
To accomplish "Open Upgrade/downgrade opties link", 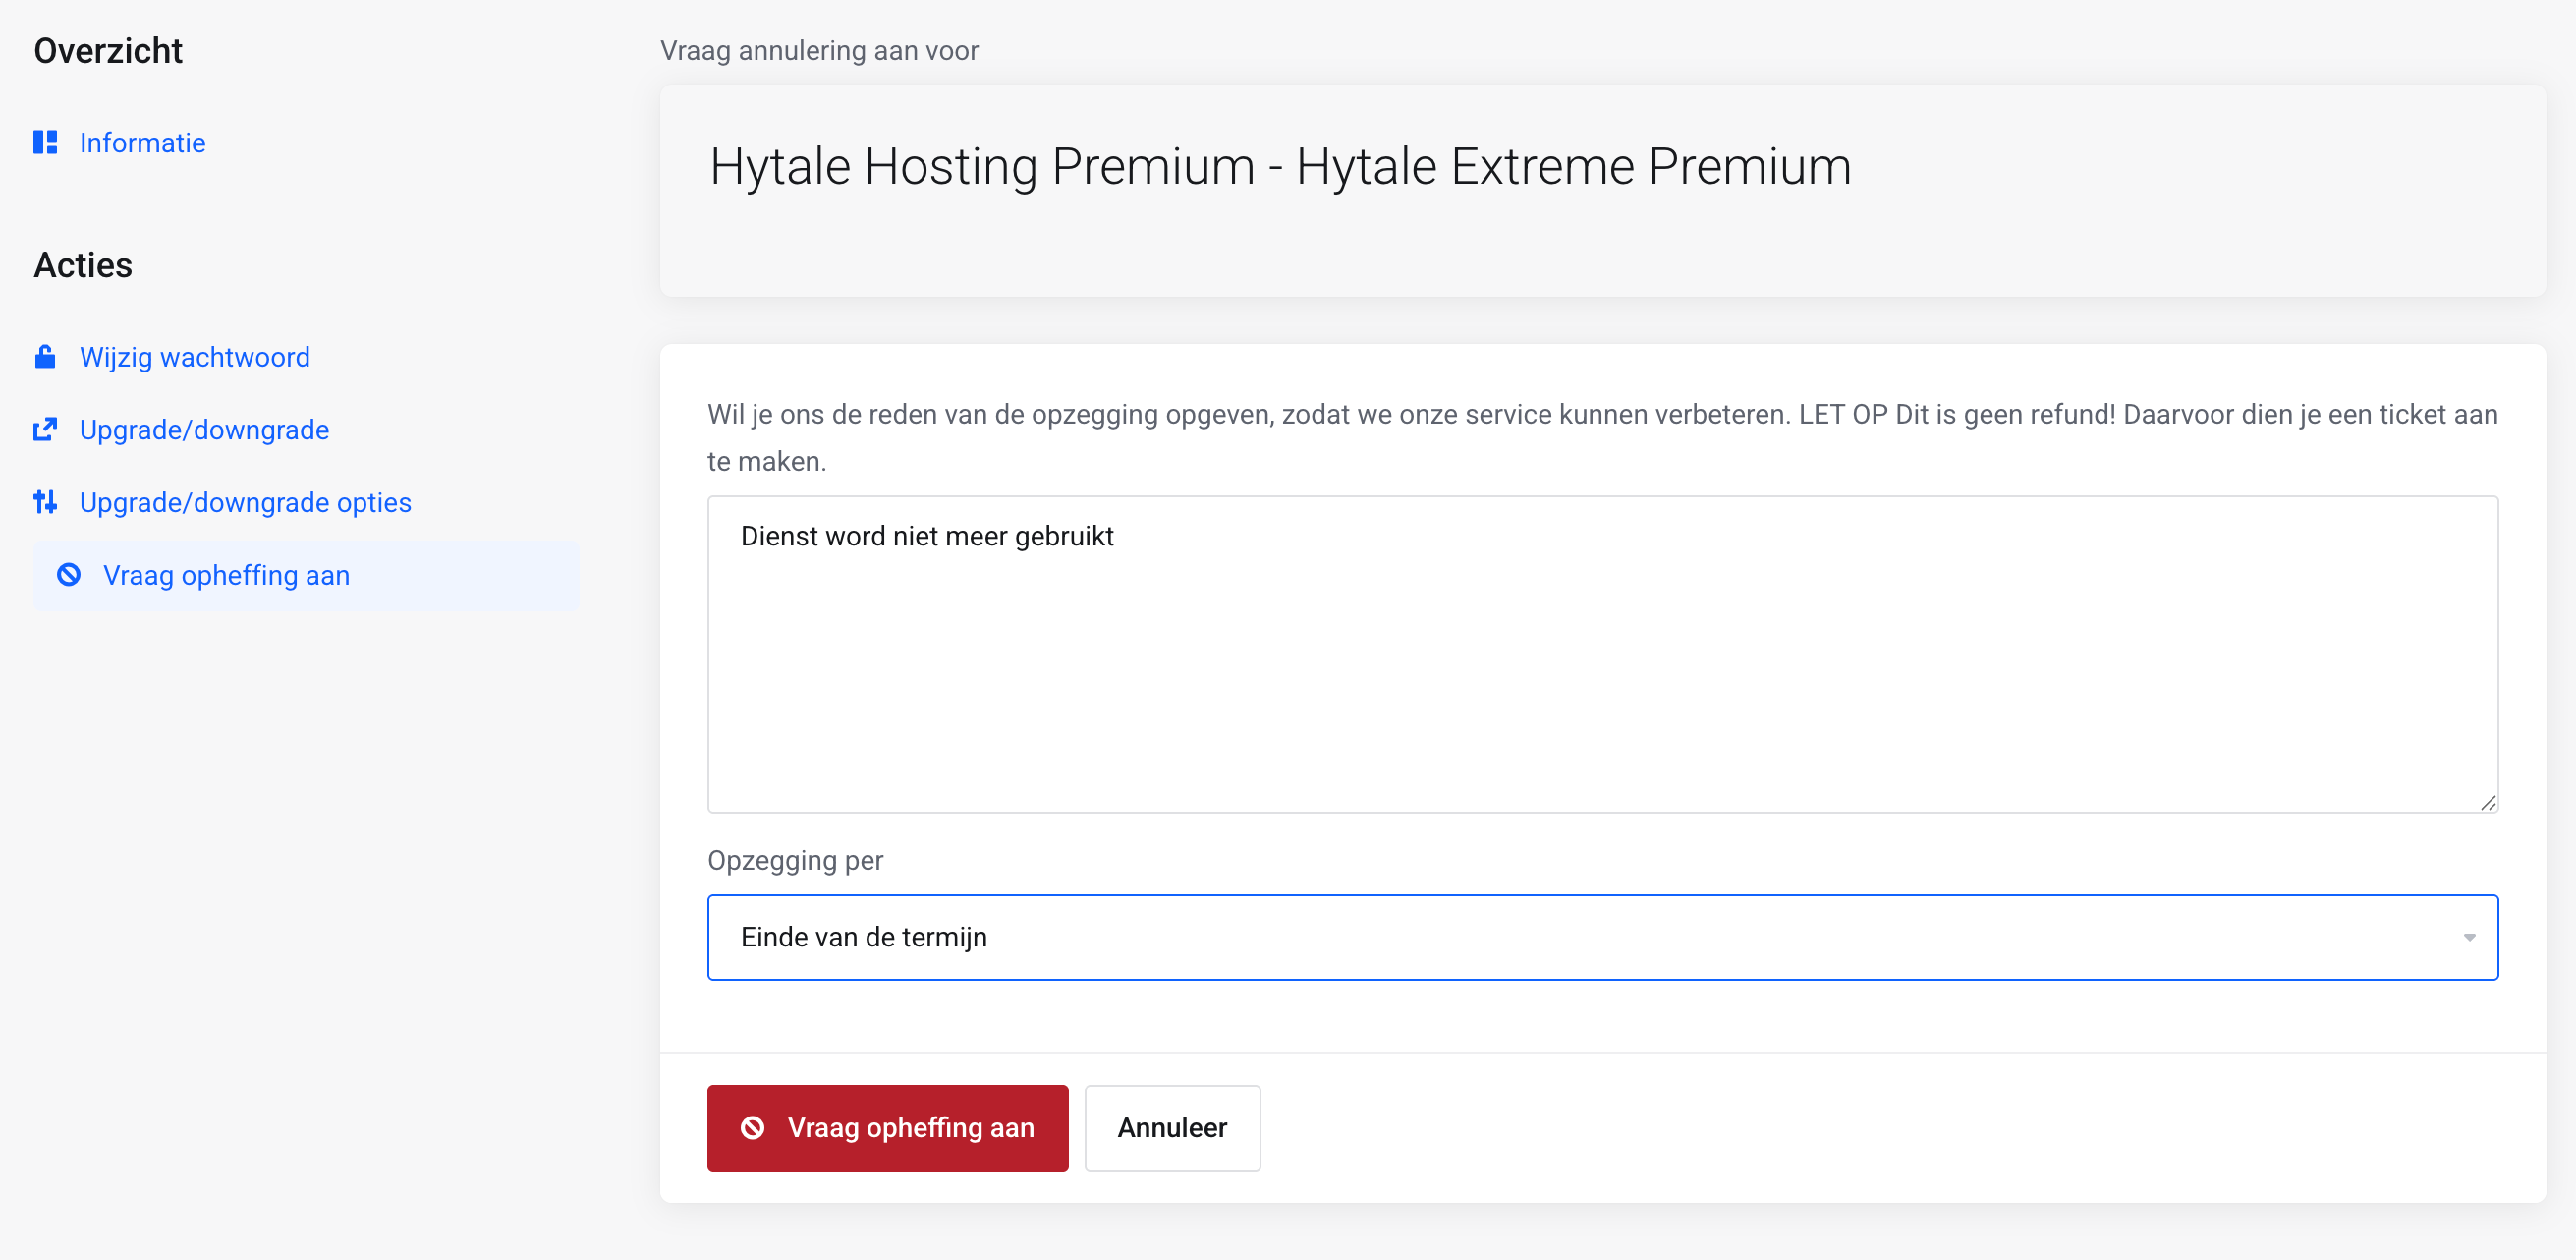I will (245, 502).
